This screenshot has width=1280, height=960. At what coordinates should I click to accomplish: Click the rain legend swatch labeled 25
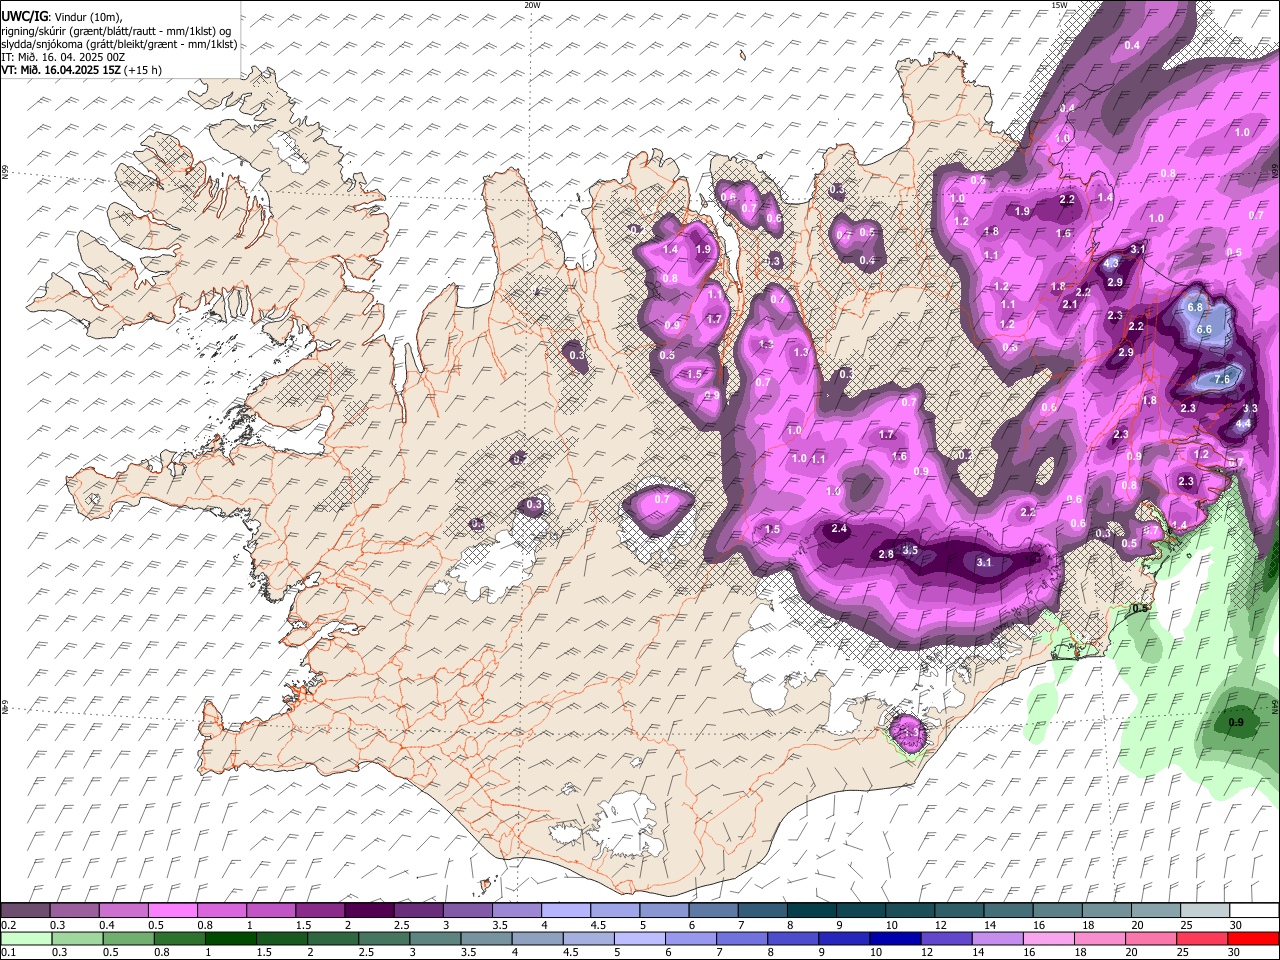1203,939
